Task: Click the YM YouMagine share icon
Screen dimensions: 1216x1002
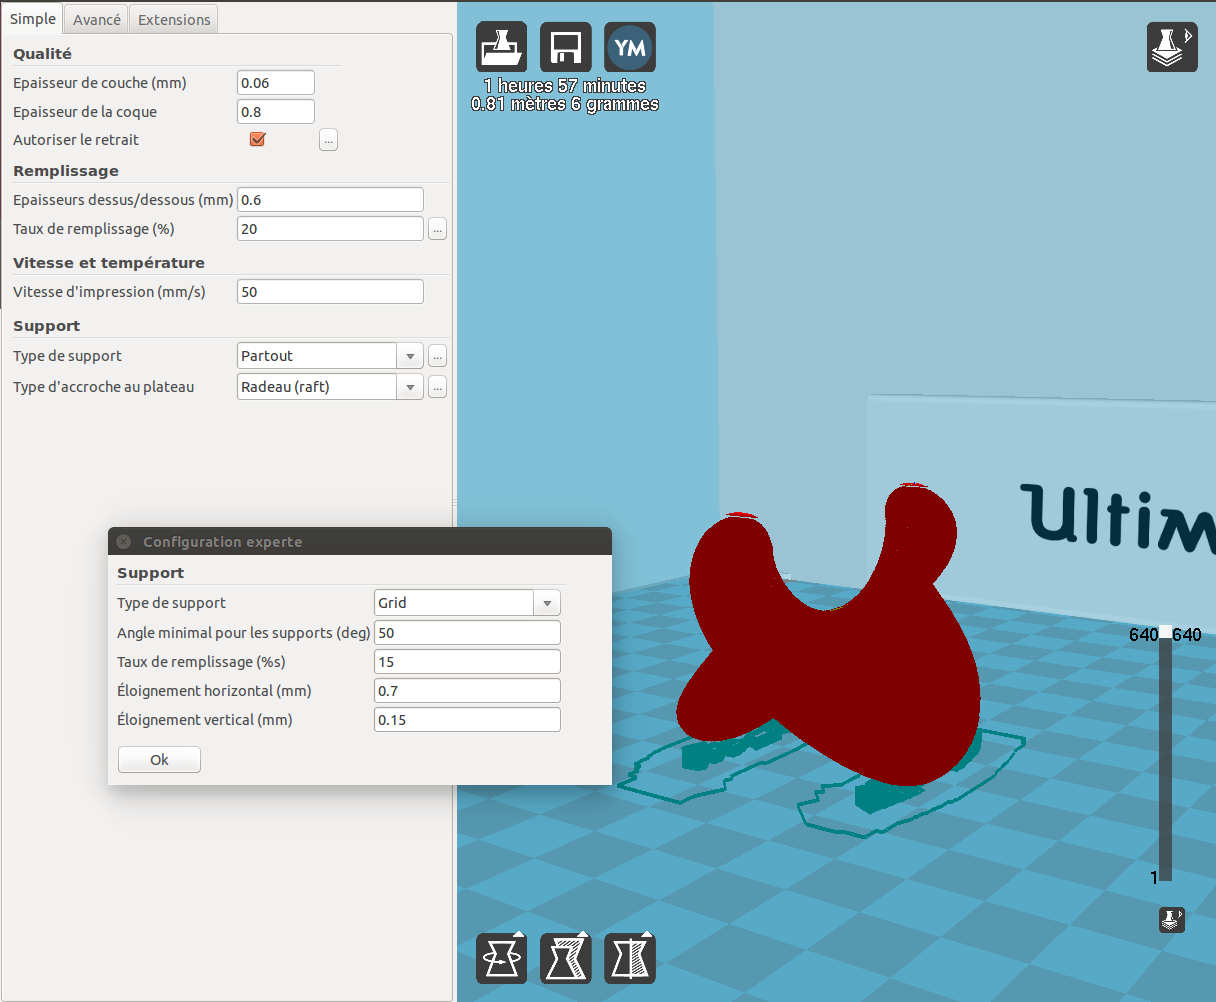Action: (x=630, y=47)
